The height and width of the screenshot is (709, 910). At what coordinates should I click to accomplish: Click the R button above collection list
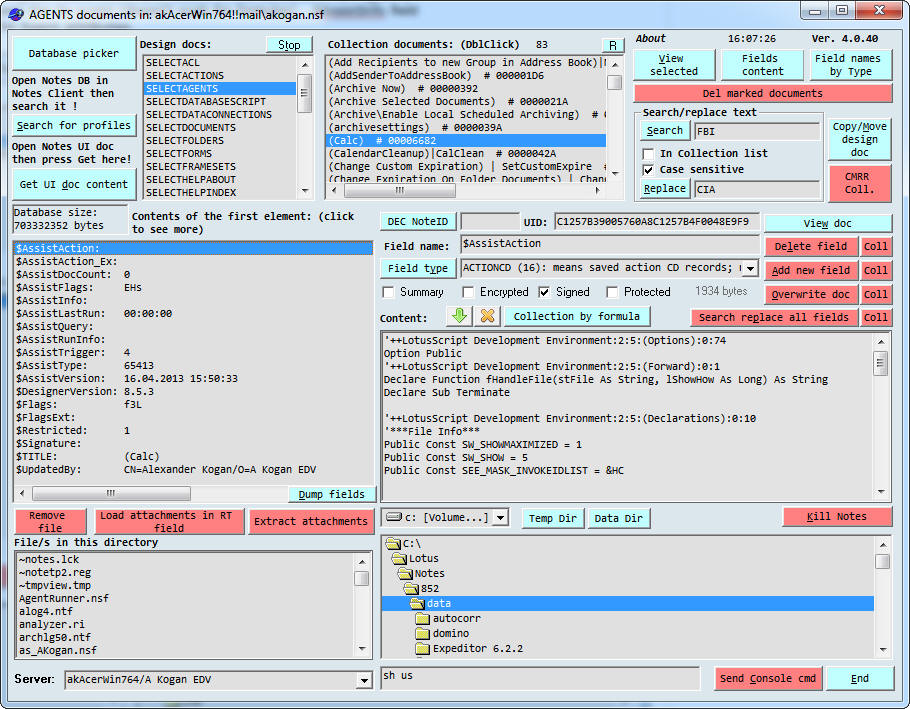point(612,45)
